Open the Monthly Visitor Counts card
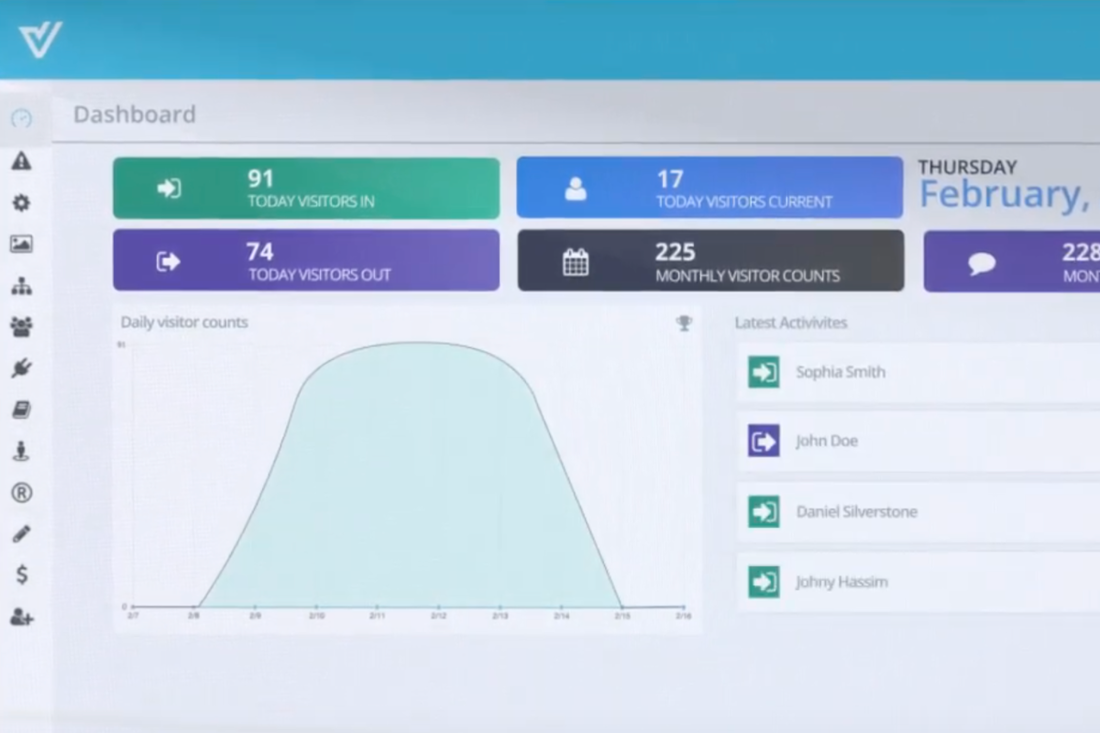Screen dimensions: 1100x733 [710, 261]
